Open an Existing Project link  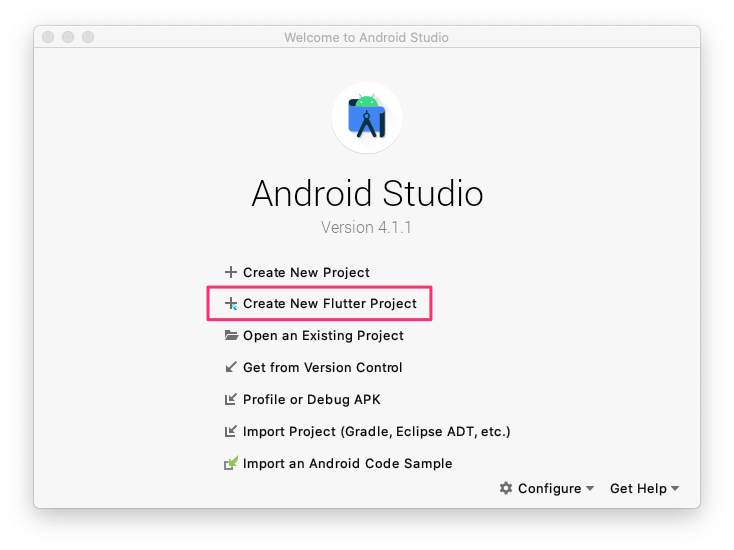pos(323,336)
